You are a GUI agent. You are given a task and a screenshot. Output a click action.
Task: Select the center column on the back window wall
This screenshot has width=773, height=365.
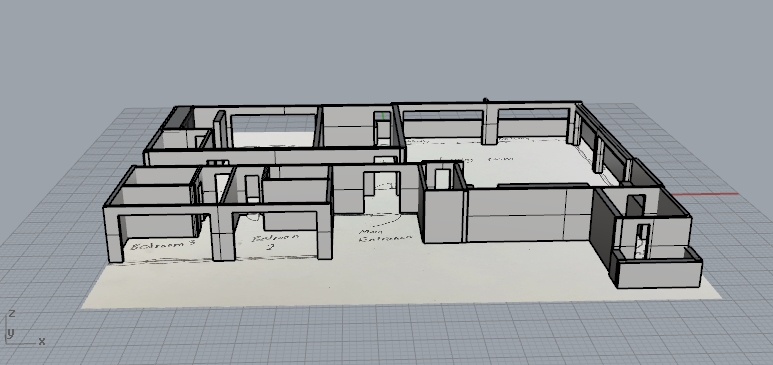[490, 124]
